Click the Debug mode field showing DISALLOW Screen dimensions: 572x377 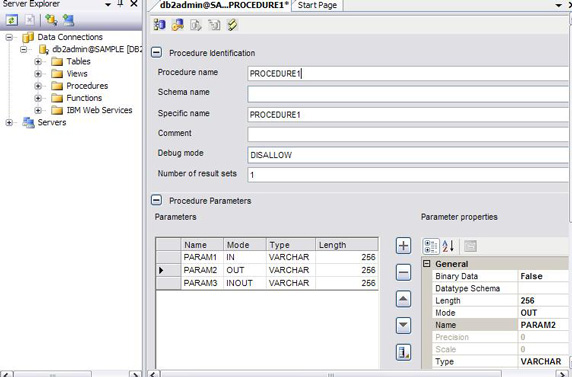click(408, 155)
